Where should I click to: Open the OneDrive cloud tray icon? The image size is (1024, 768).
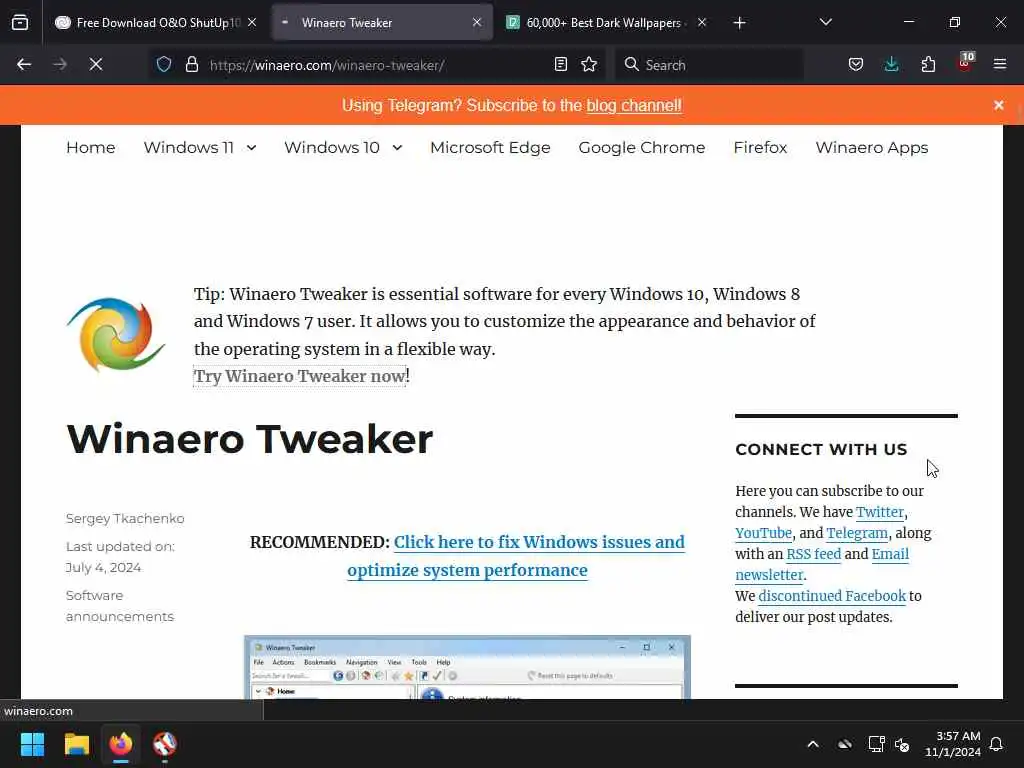(845, 744)
